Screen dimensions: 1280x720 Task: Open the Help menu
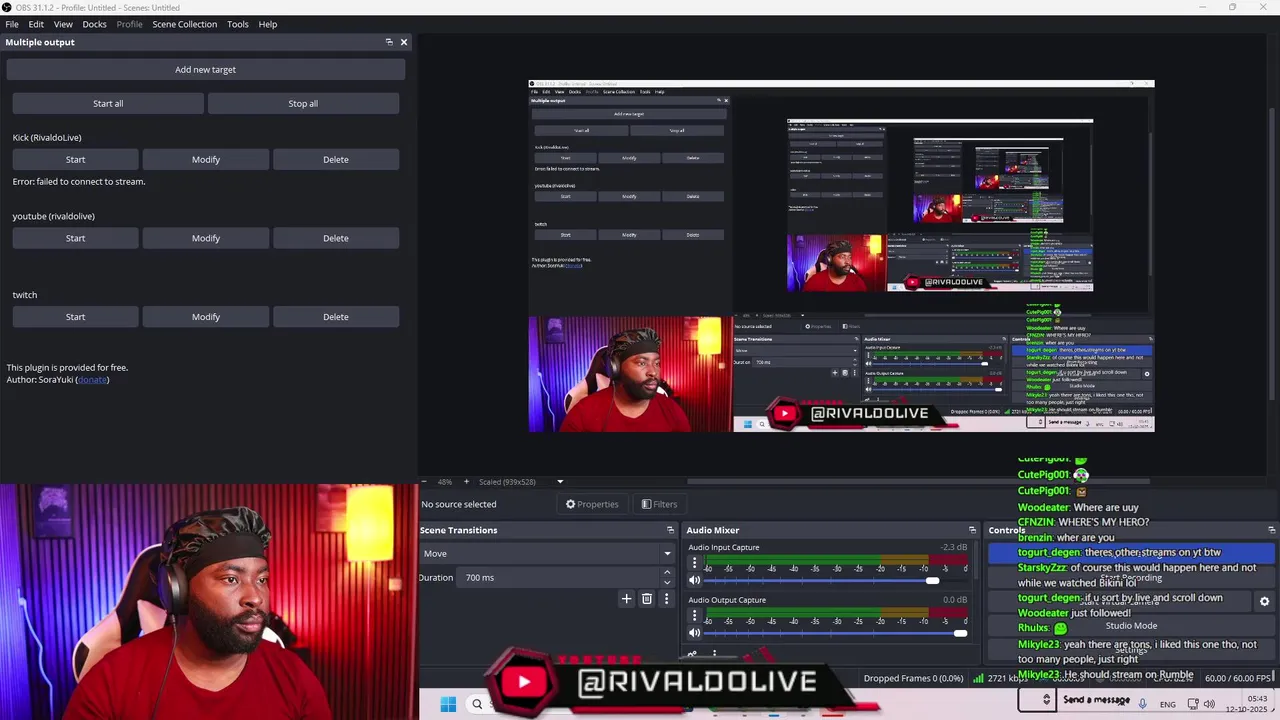(x=268, y=24)
